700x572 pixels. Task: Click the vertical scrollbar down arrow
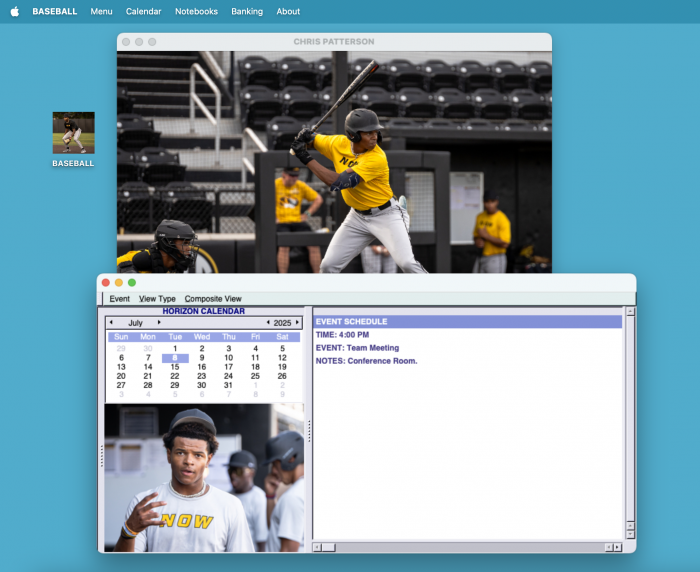click(630, 535)
